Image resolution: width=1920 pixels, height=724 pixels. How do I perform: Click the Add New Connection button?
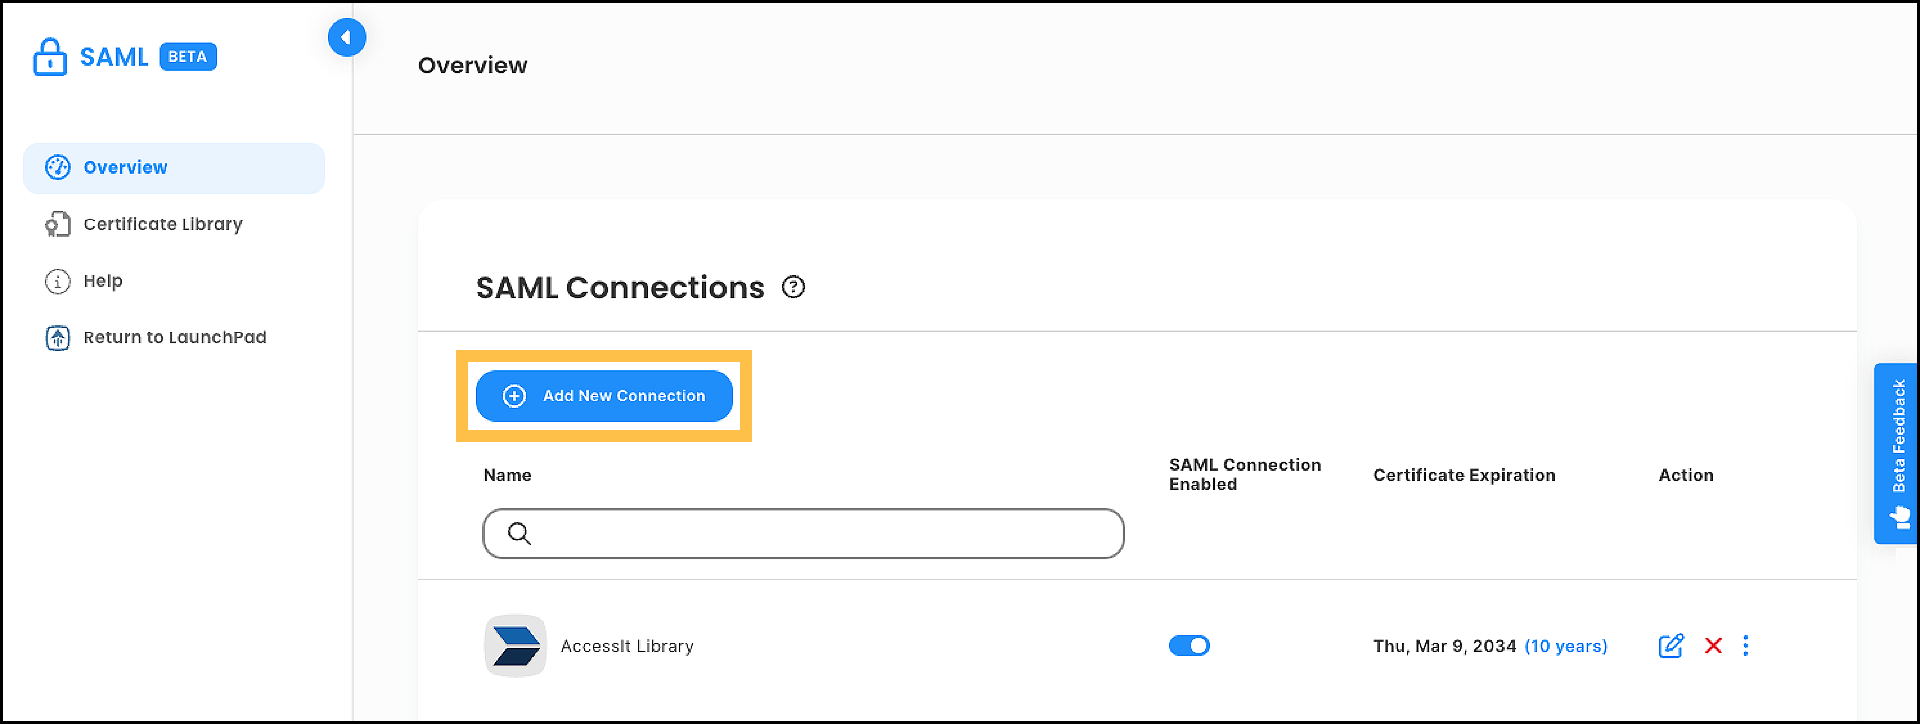point(604,396)
